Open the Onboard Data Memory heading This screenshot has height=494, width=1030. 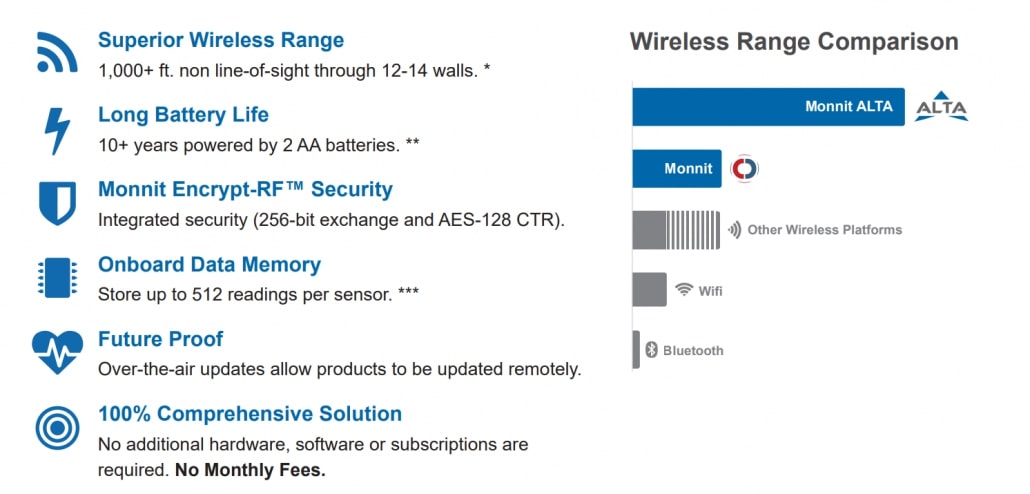click(209, 265)
